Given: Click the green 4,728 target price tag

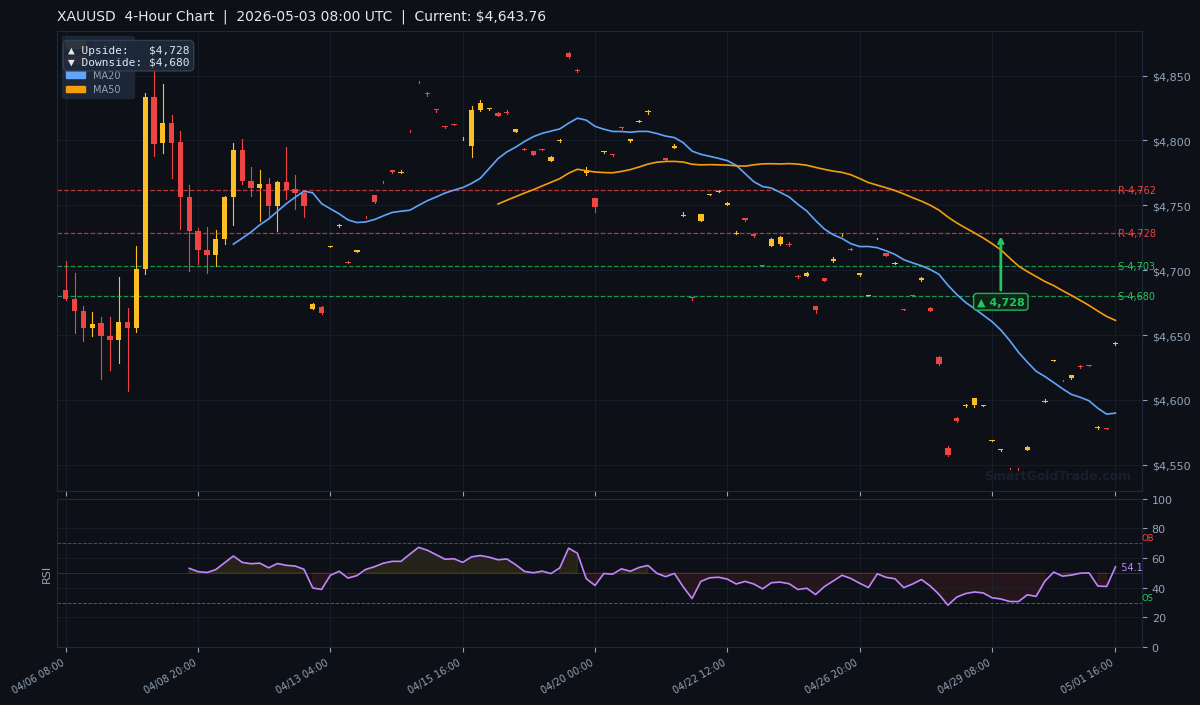Looking at the screenshot, I should coord(1000,302).
